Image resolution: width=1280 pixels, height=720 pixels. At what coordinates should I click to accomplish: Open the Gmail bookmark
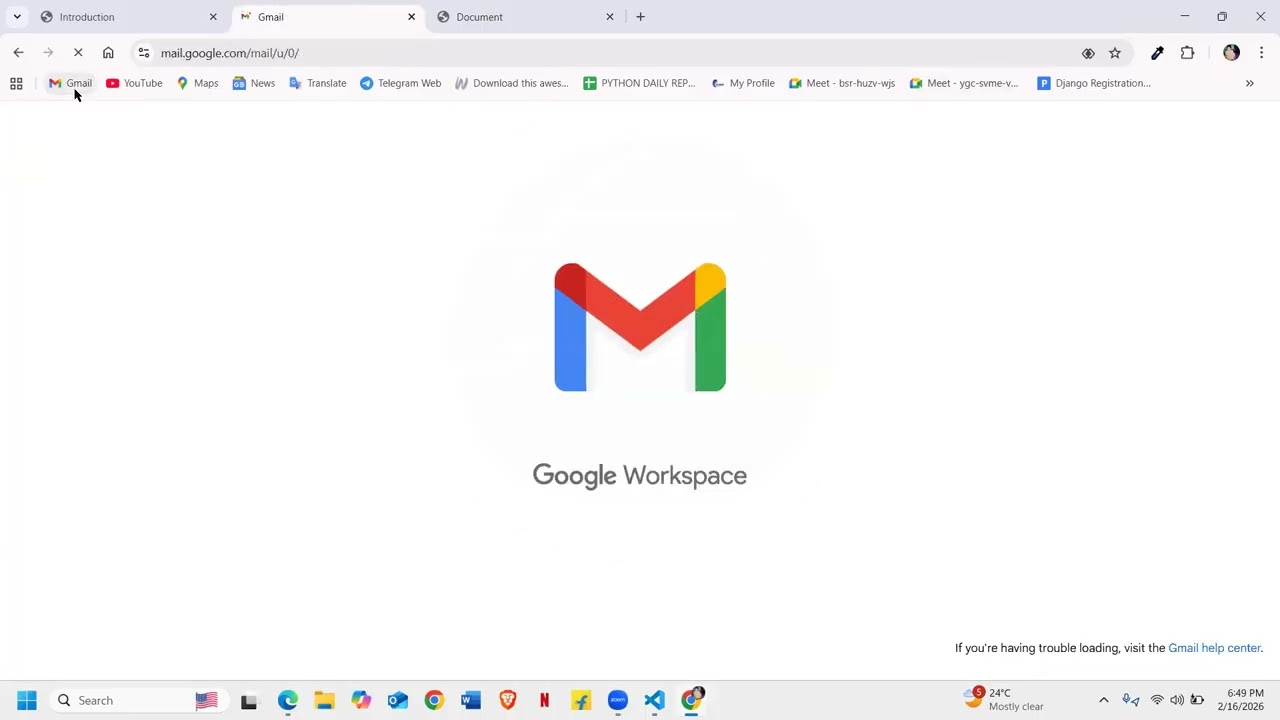[70, 84]
